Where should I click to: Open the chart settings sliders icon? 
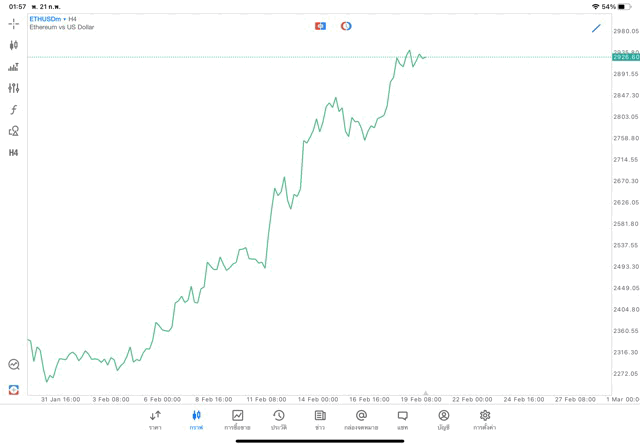pos(13,88)
